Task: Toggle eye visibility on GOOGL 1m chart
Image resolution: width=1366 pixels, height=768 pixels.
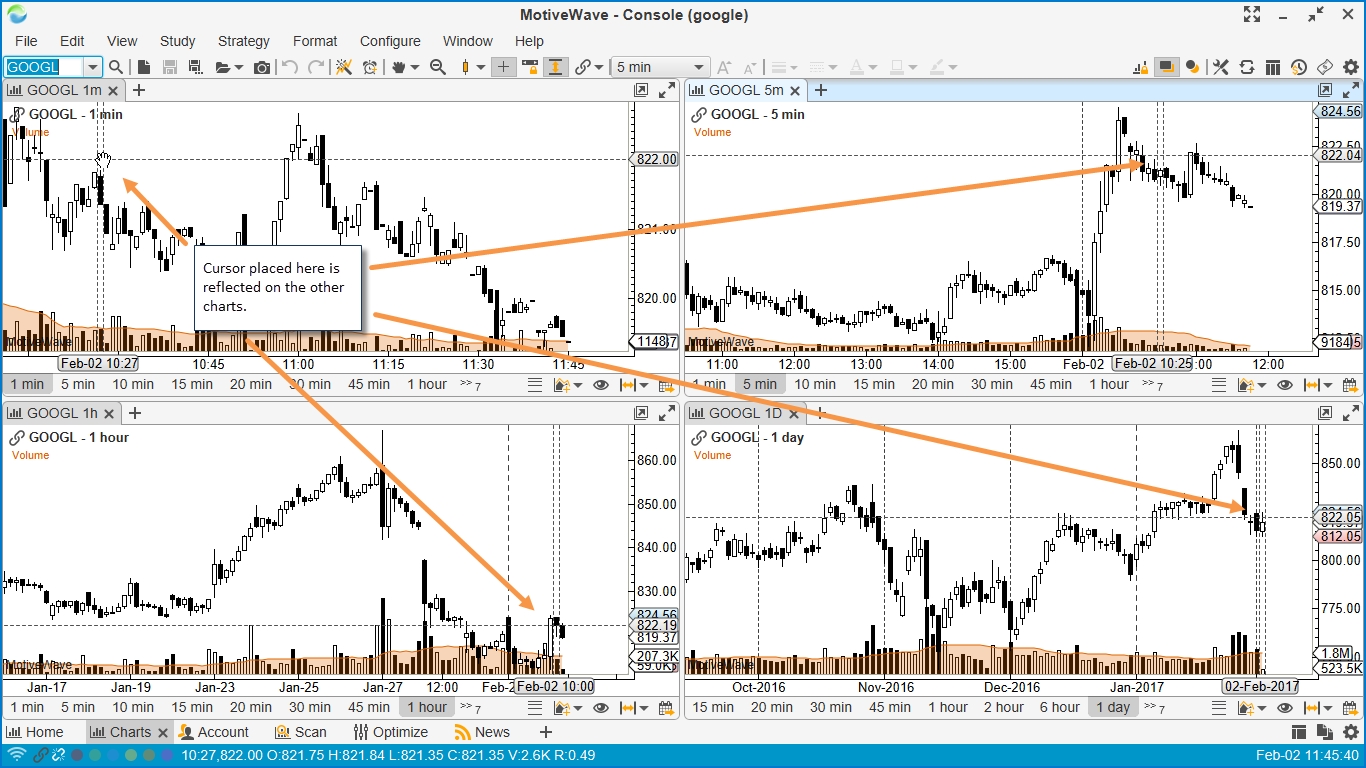Action: click(x=601, y=385)
